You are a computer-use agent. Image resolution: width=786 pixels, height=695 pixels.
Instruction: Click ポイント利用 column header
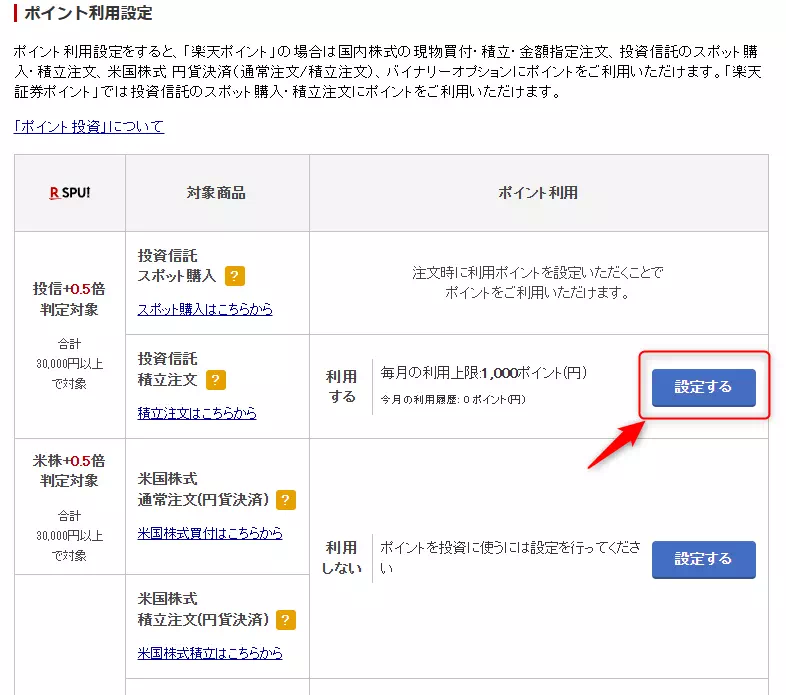(x=538, y=193)
